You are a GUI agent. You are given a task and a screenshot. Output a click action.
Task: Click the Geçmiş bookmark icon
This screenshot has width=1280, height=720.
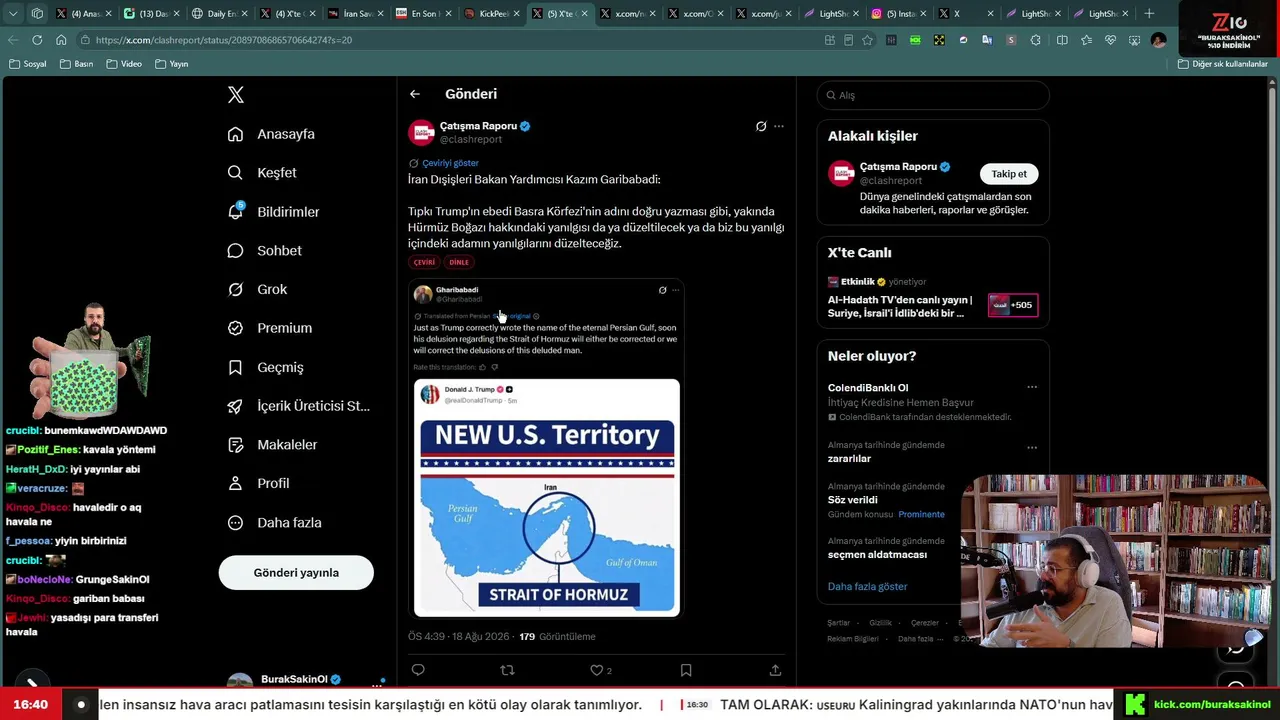pos(235,367)
